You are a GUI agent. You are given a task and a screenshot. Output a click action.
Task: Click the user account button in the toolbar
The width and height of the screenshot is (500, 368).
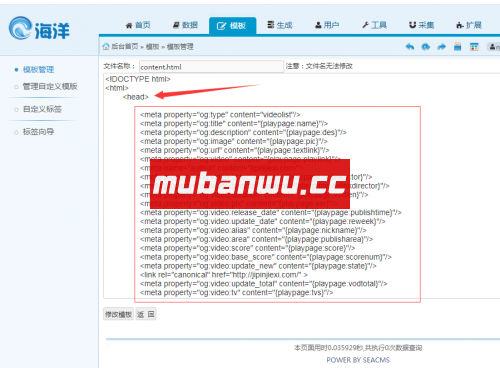click(x=493, y=47)
